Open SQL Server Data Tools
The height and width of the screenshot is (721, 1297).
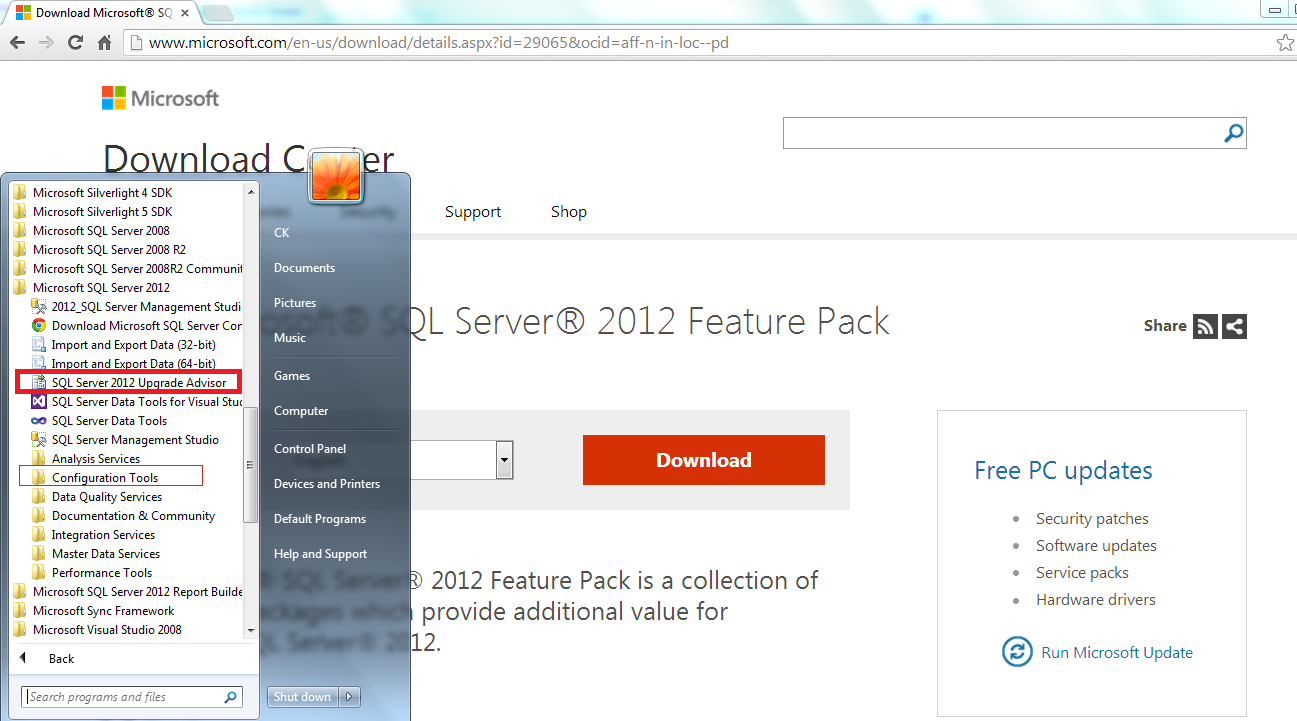click(x=108, y=420)
